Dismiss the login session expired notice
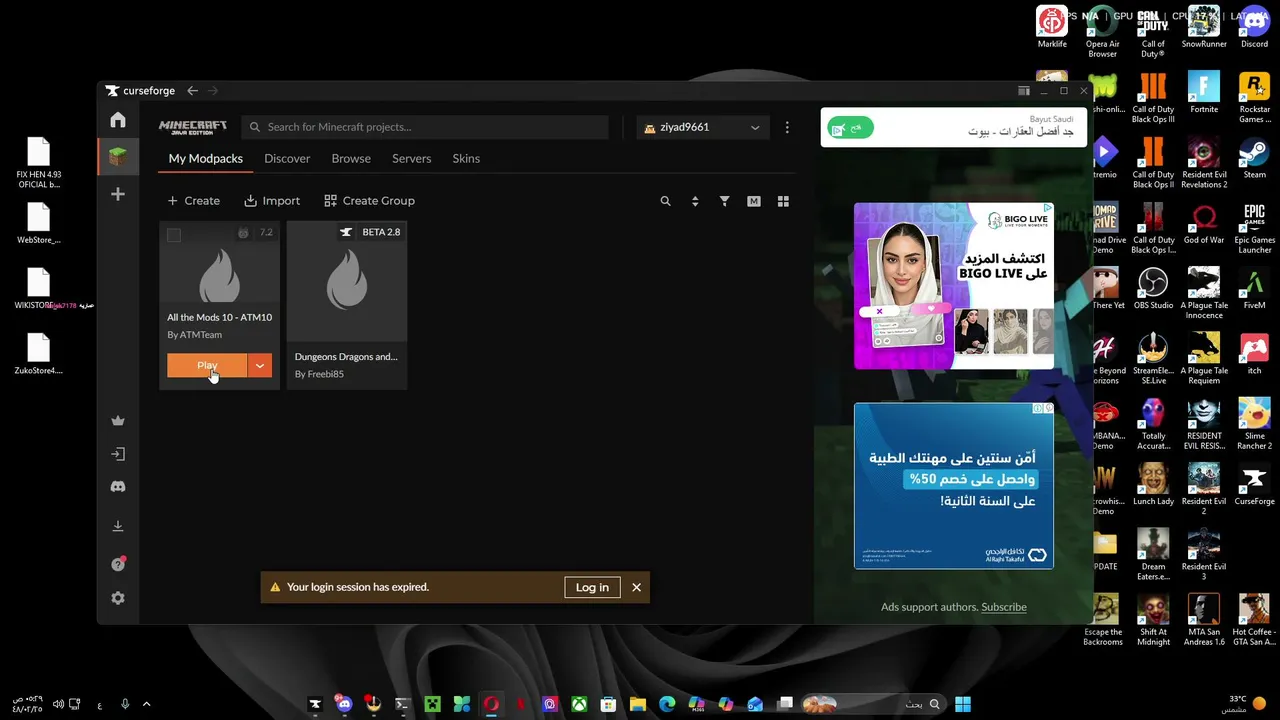Screen dimensions: 1280x720 pos(636,587)
